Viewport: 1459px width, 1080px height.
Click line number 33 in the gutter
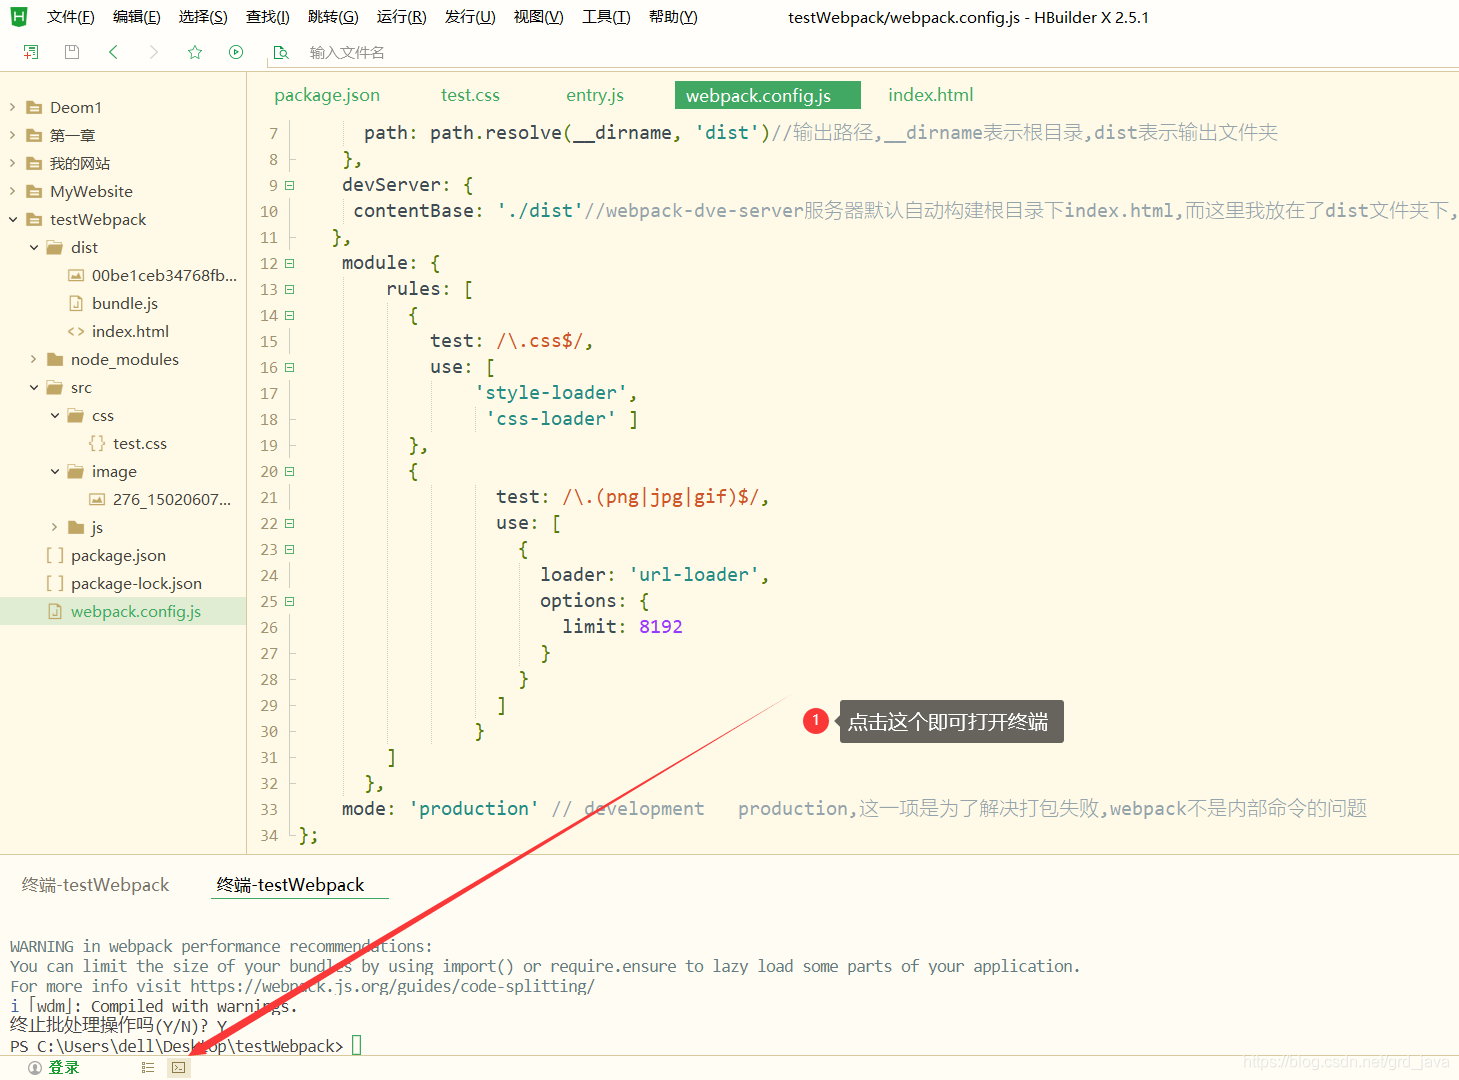tap(269, 809)
